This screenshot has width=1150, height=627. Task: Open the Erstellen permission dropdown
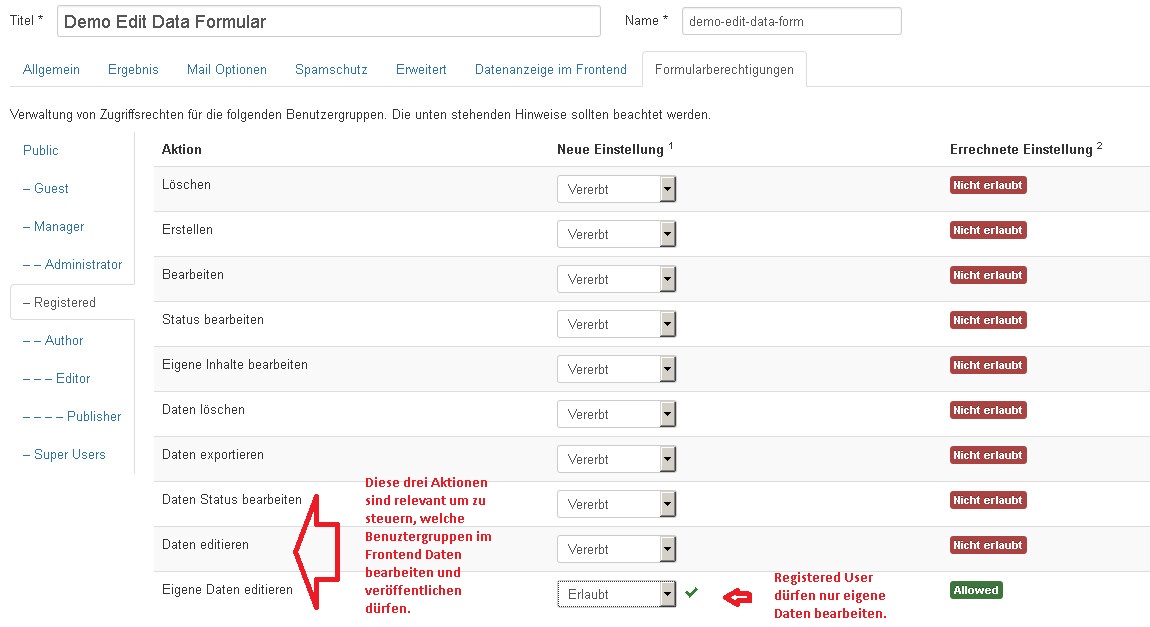click(616, 233)
